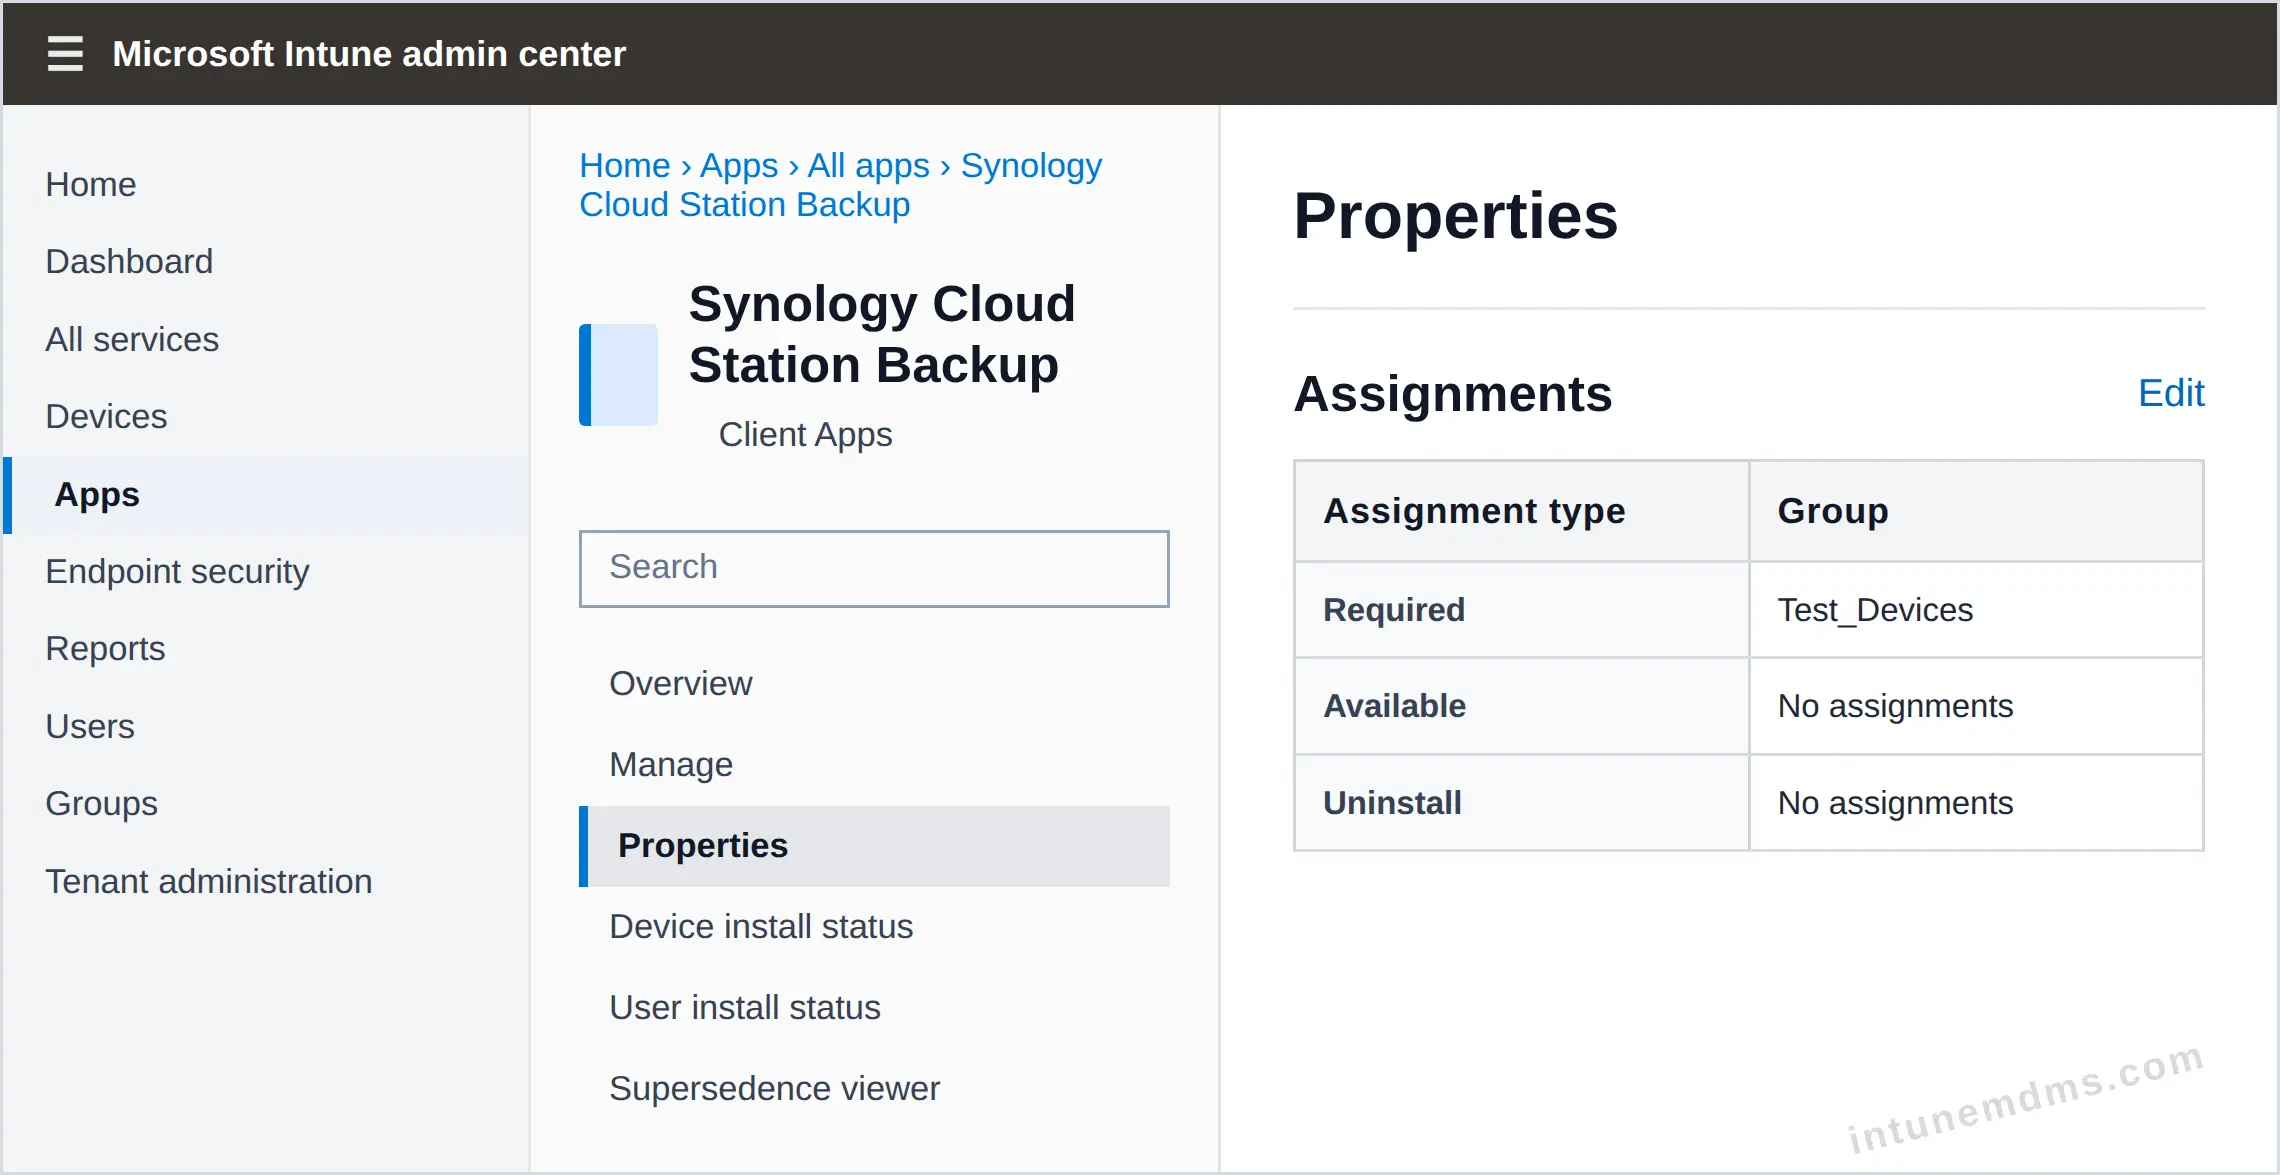Image resolution: width=2280 pixels, height=1175 pixels.
Task: Select Devices in the sidebar
Action: coord(106,416)
